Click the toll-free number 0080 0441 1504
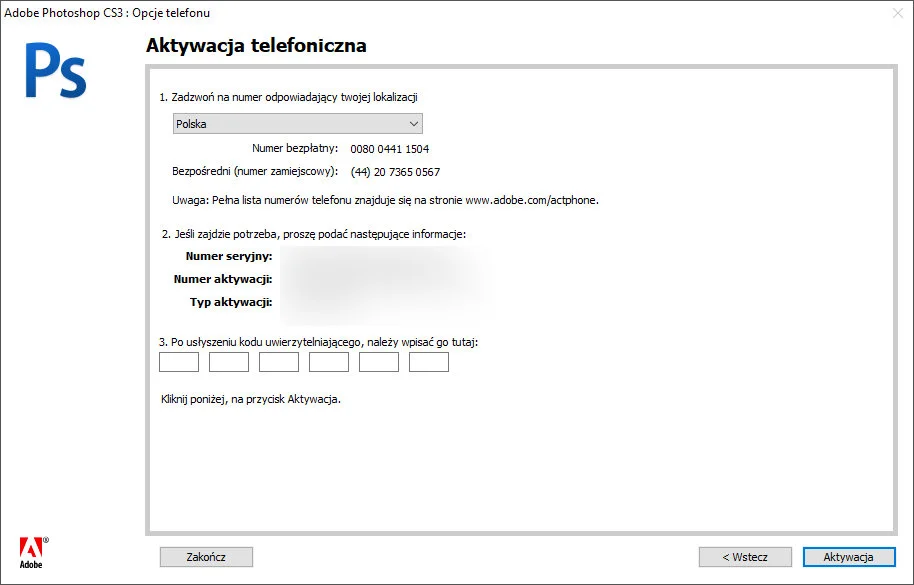914x585 pixels. [390, 149]
